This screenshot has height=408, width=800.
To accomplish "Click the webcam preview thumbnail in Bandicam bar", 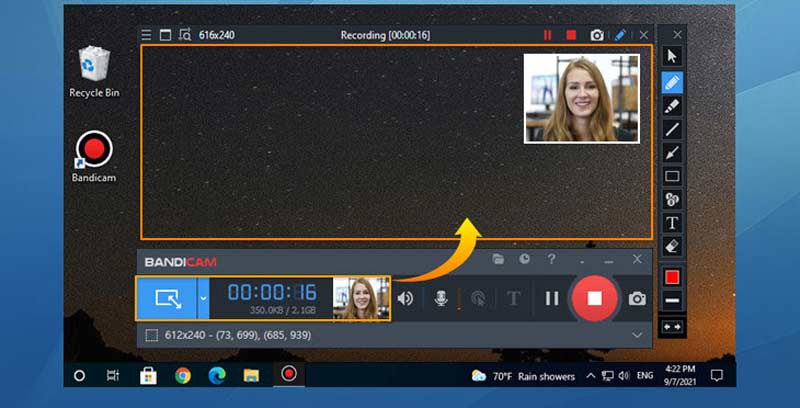I will pyautogui.click(x=361, y=298).
